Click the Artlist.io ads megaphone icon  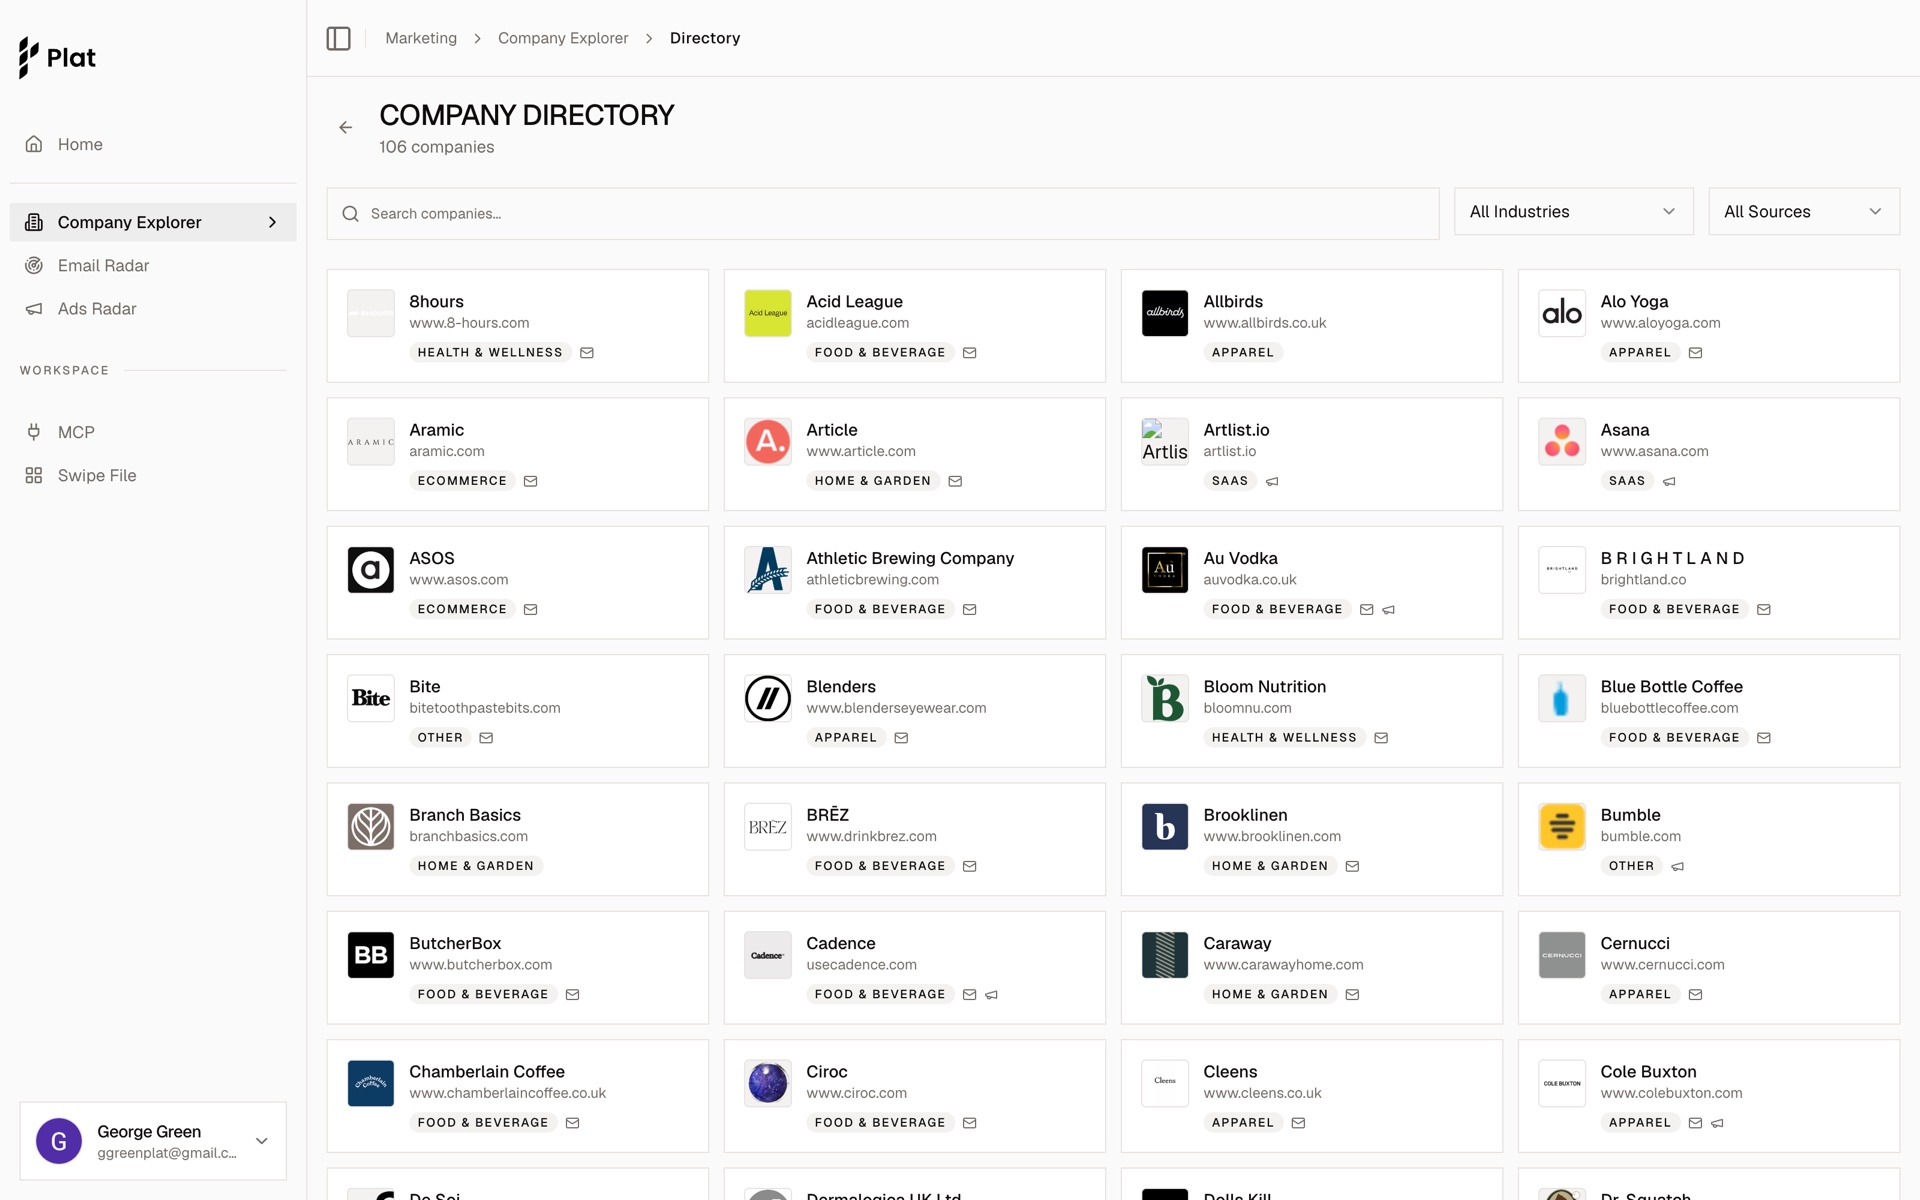pyautogui.click(x=1272, y=481)
